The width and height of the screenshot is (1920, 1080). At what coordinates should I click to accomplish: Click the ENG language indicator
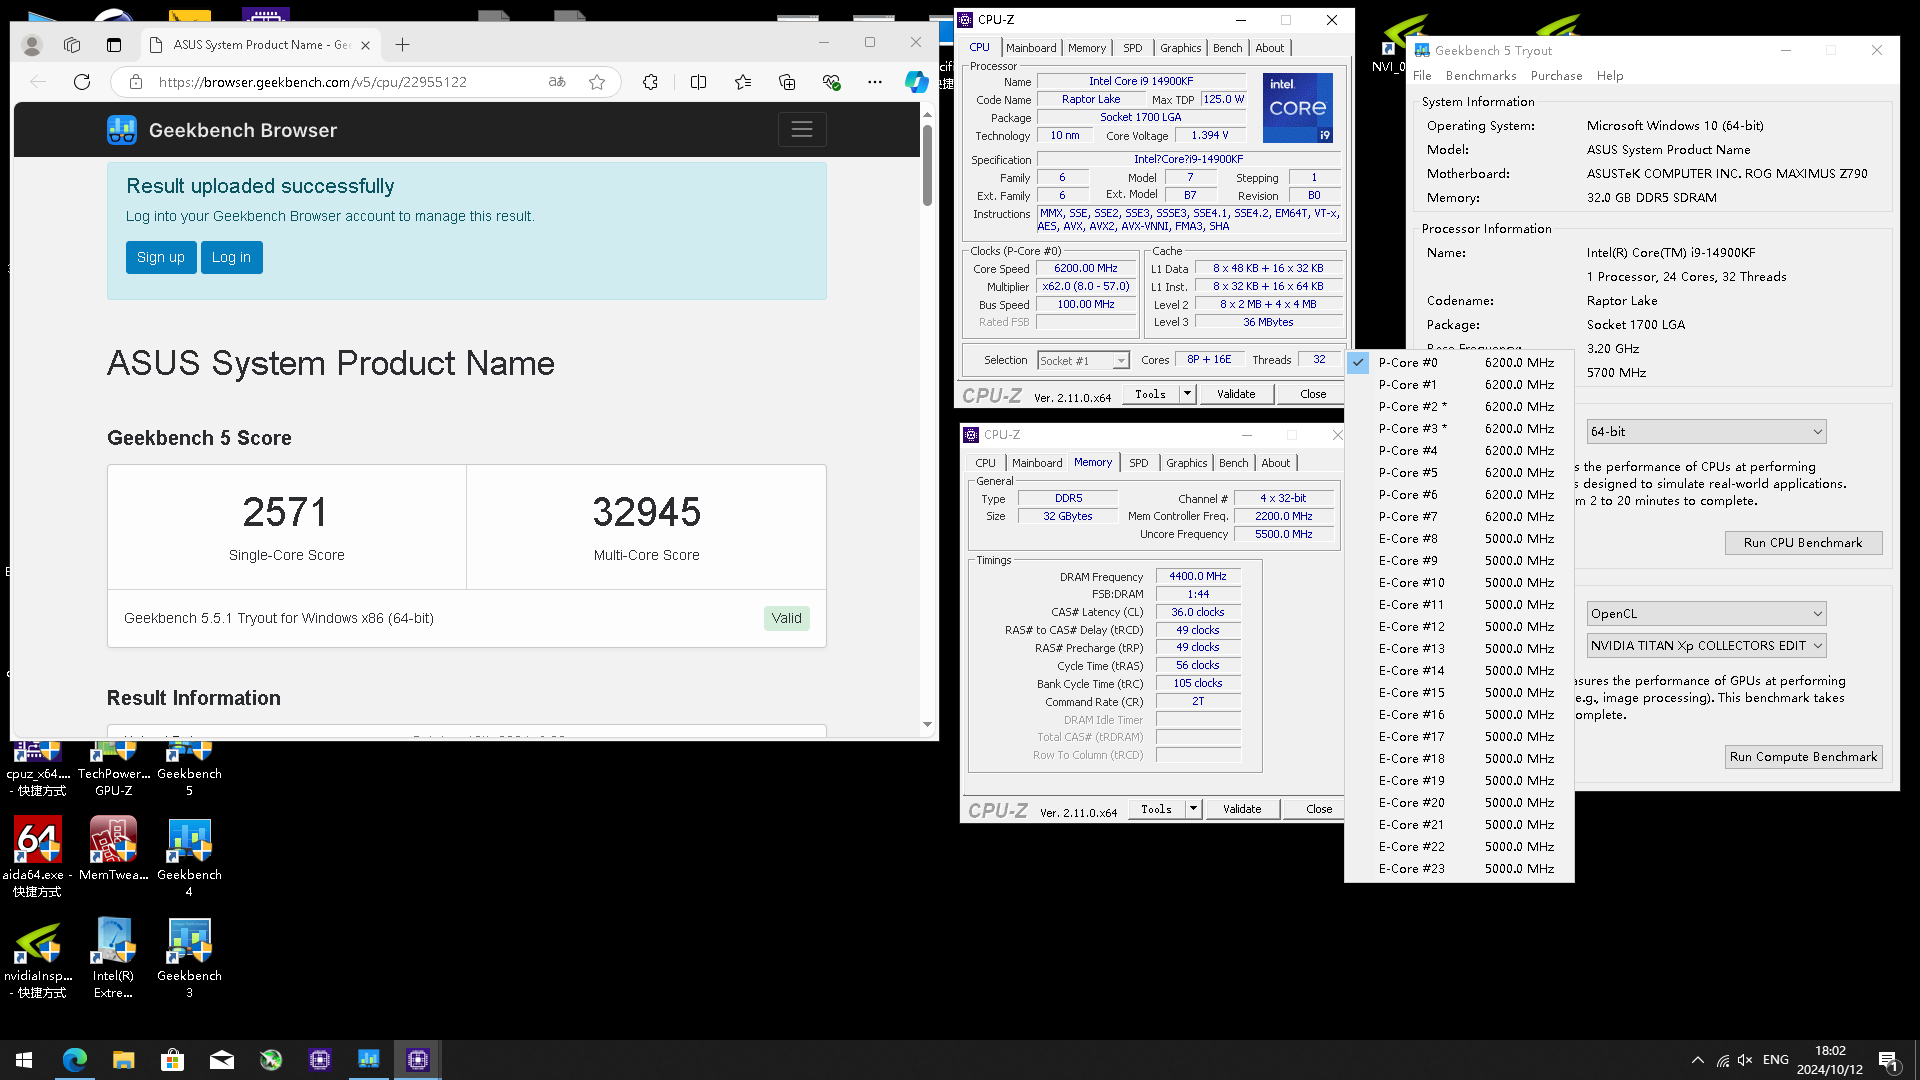(x=1776, y=1060)
